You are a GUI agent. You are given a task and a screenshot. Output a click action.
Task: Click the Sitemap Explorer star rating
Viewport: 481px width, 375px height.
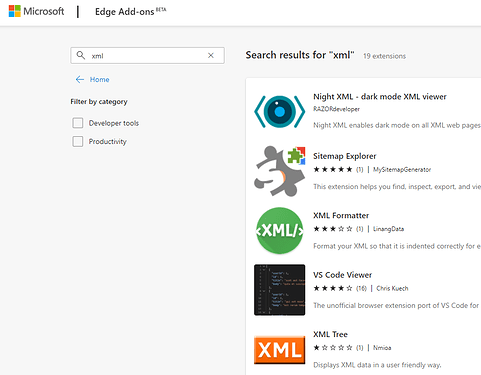(x=333, y=169)
